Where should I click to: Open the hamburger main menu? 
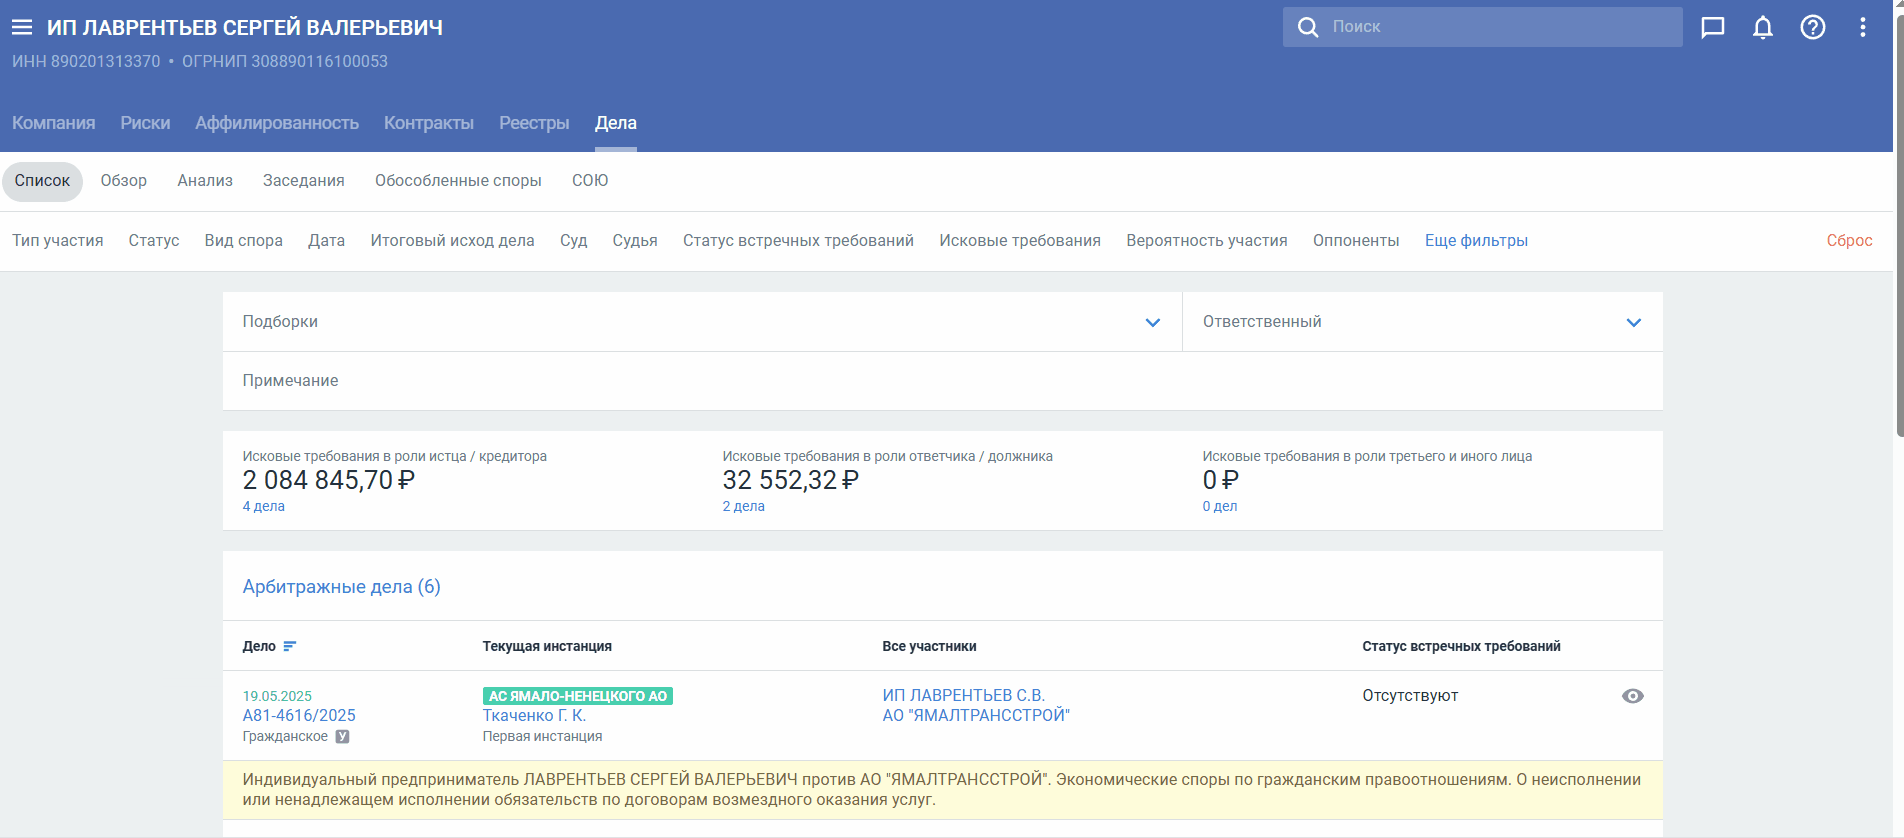click(22, 28)
